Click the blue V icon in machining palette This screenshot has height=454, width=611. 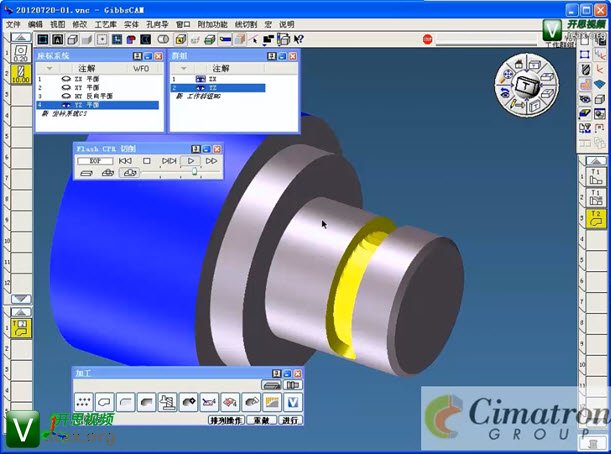point(293,402)
